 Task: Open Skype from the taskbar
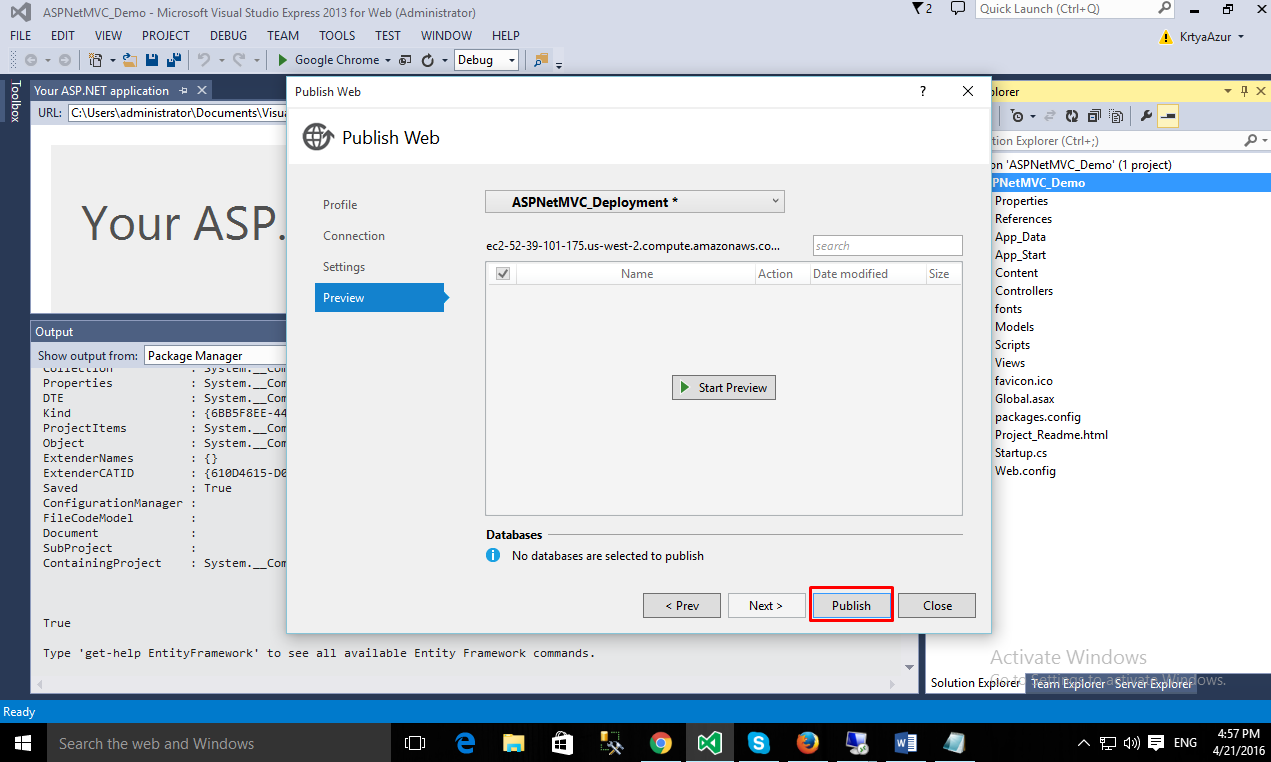[758, 743]
